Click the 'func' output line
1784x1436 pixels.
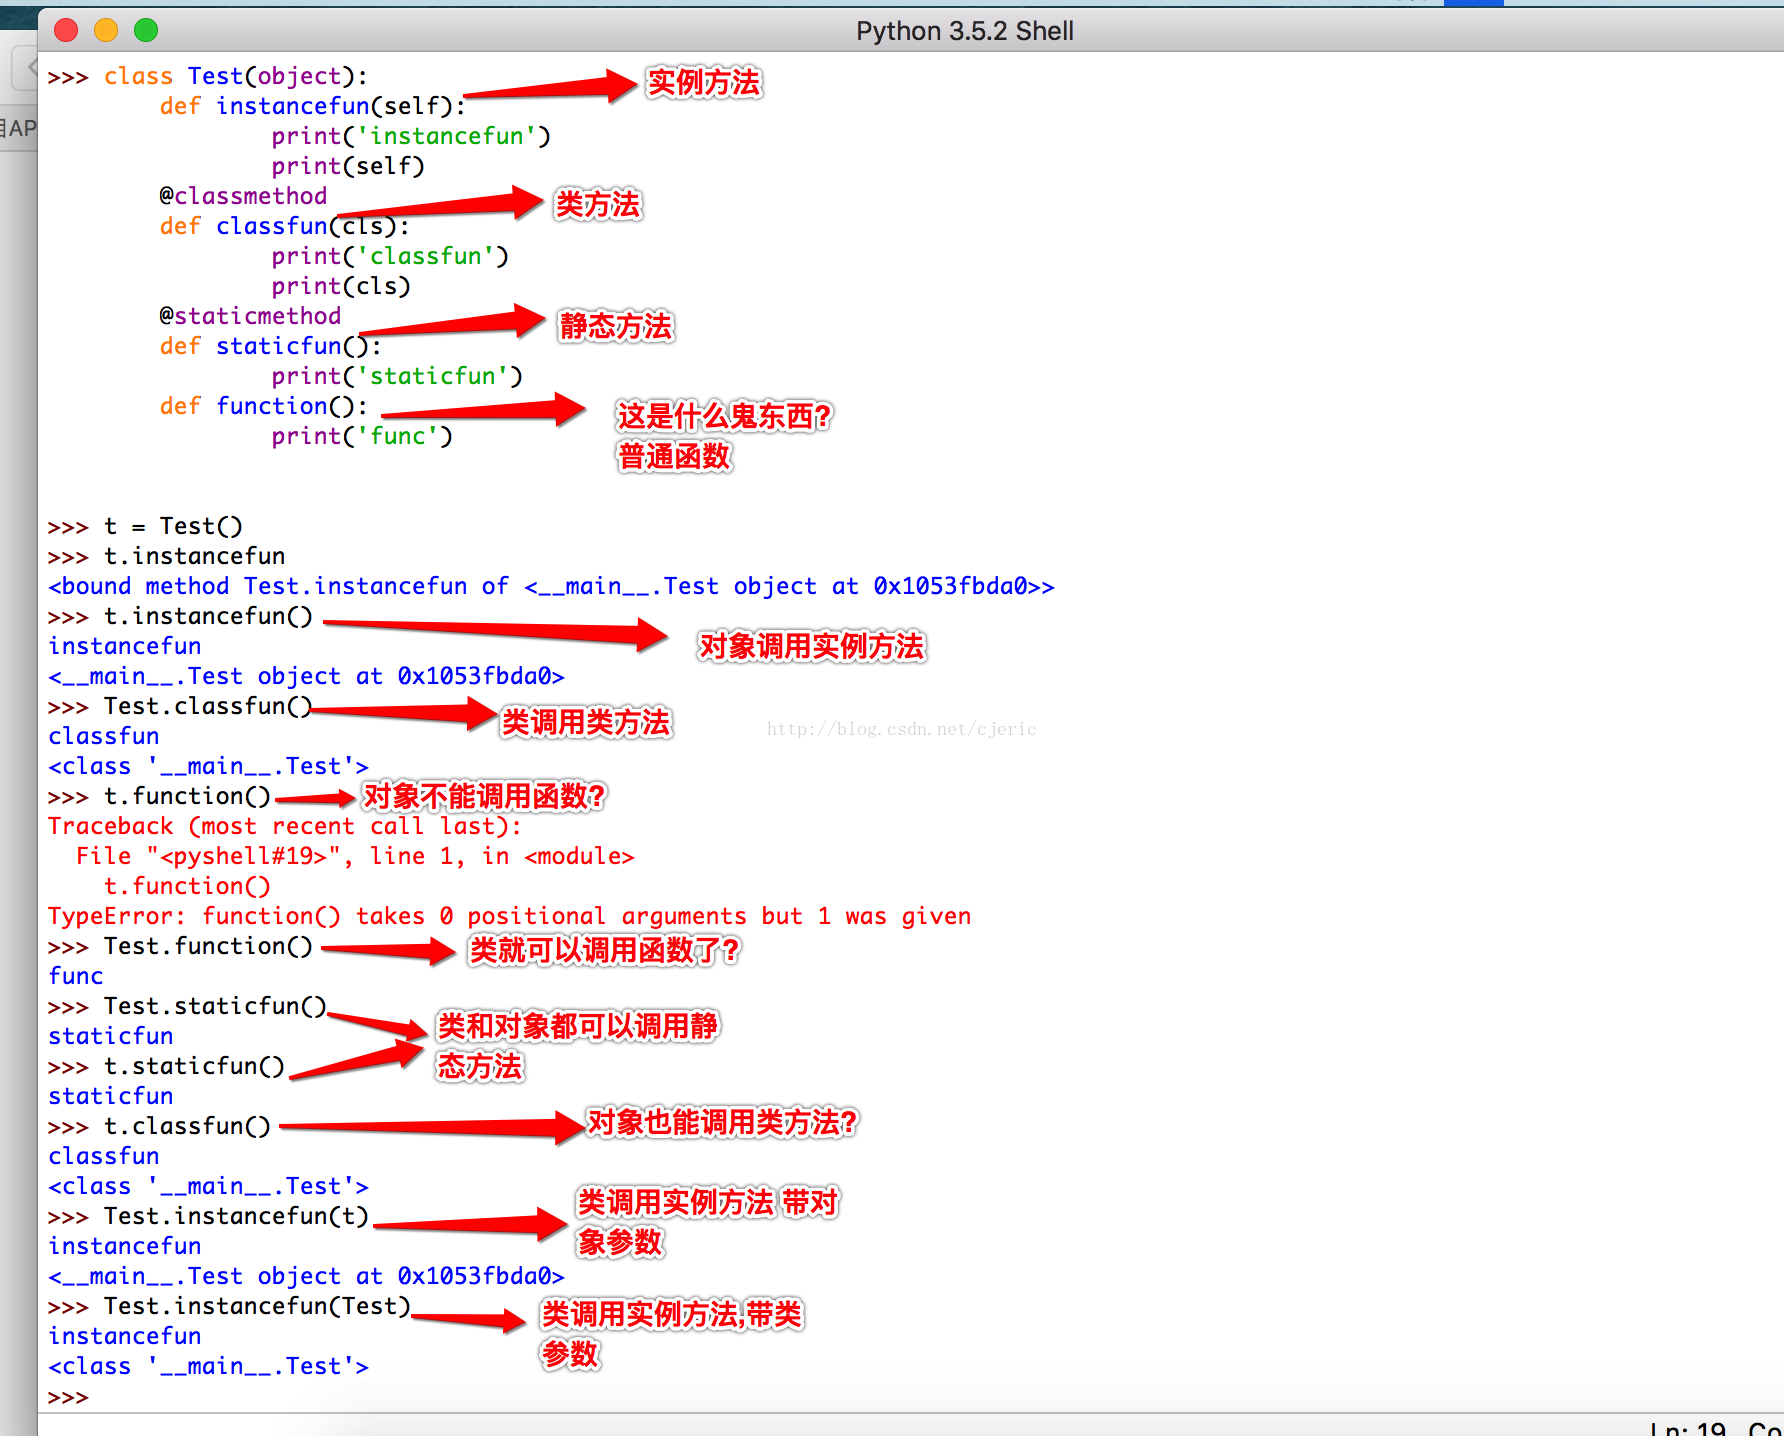tap(76, 976)
